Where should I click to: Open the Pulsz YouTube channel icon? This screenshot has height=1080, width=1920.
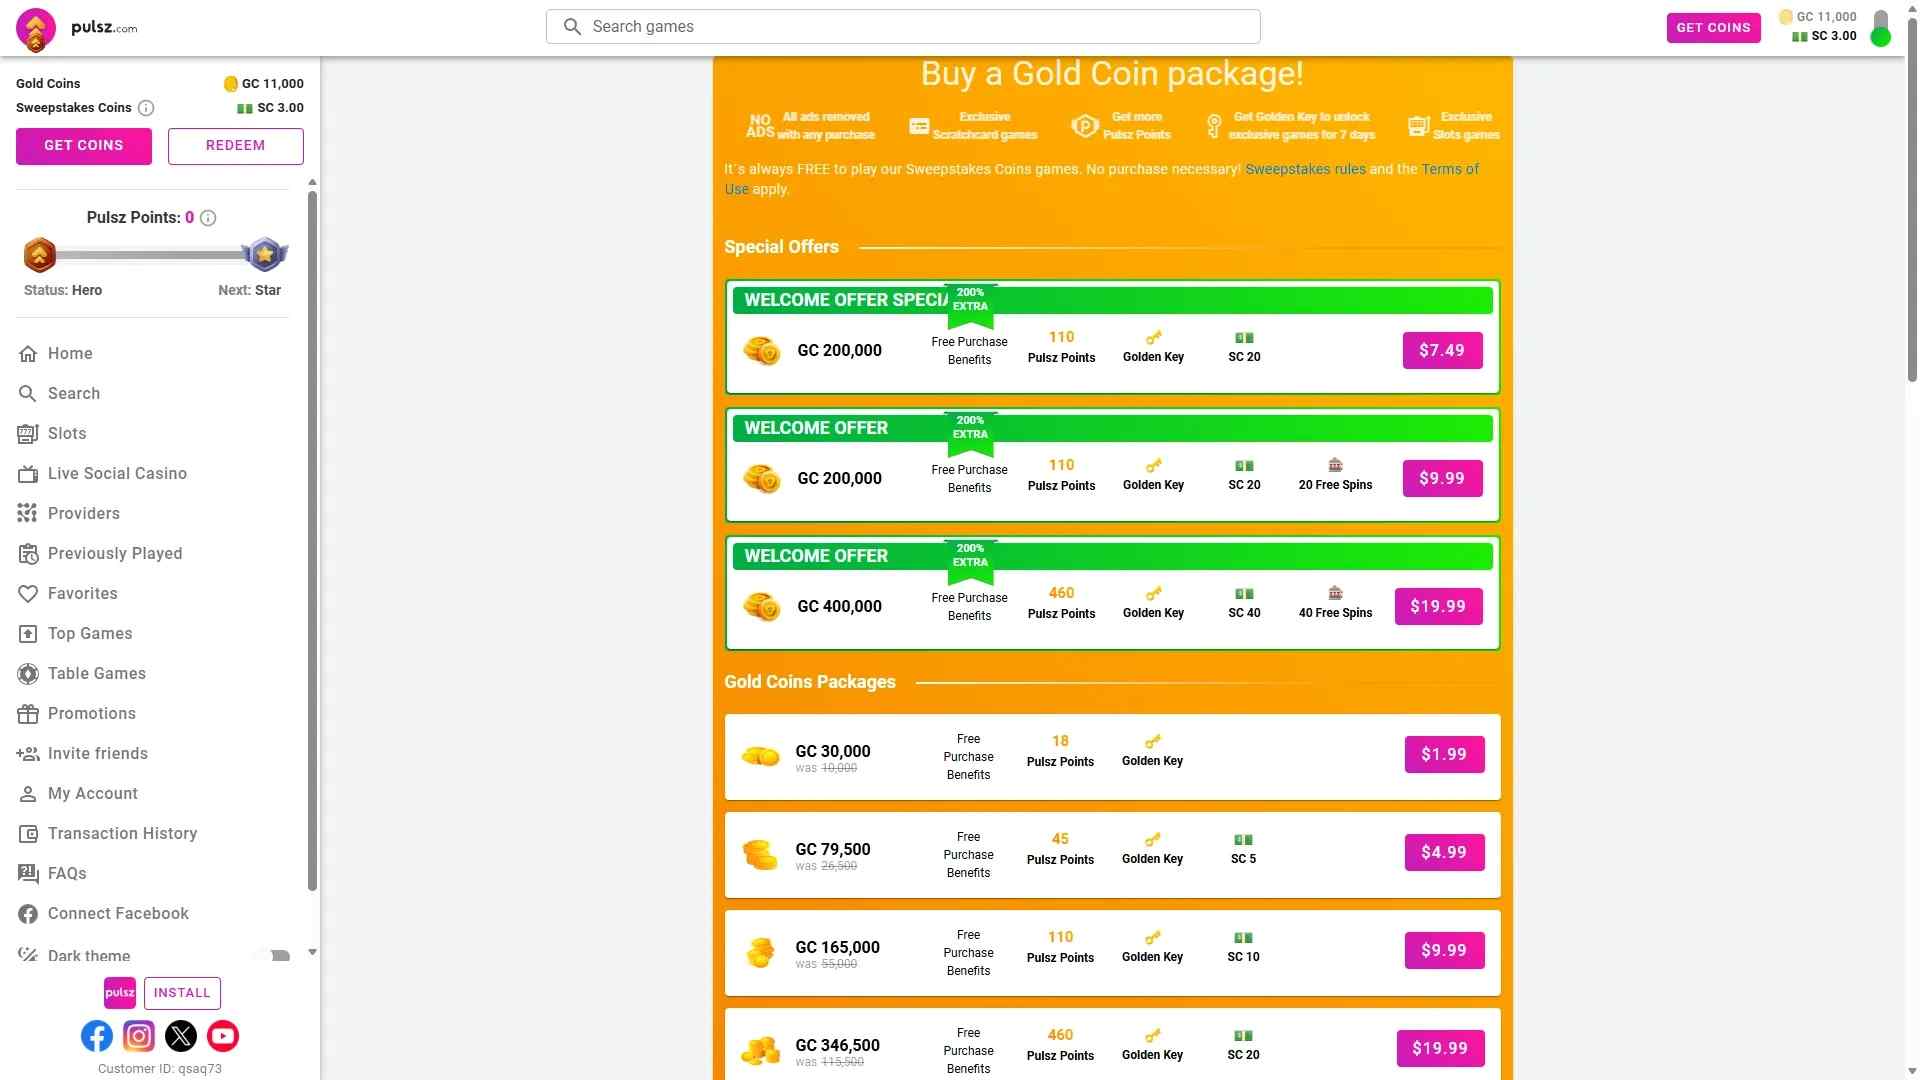tap(223, 1036)
